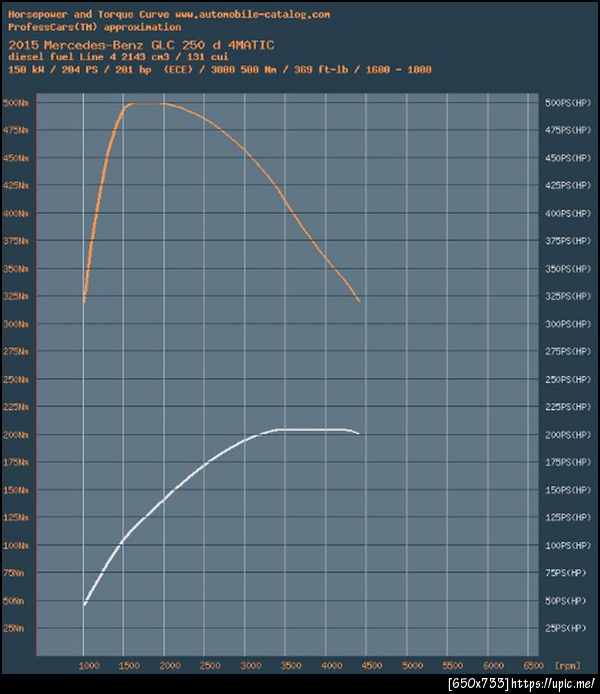Click the '500Nm' left axis label

(15, 103)
